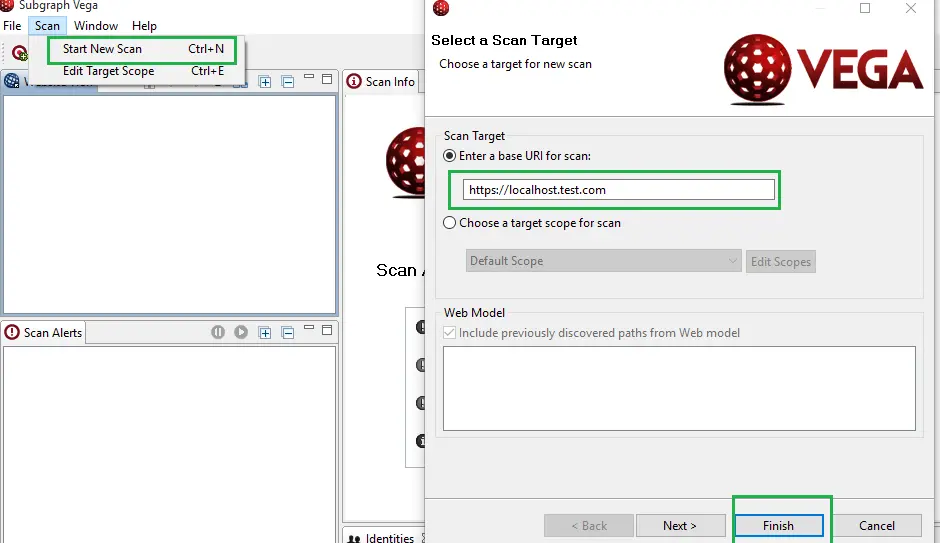Close the Select a Scan Target dialog
The height and width of the screenshot is (543, 940).
(911, 8)
